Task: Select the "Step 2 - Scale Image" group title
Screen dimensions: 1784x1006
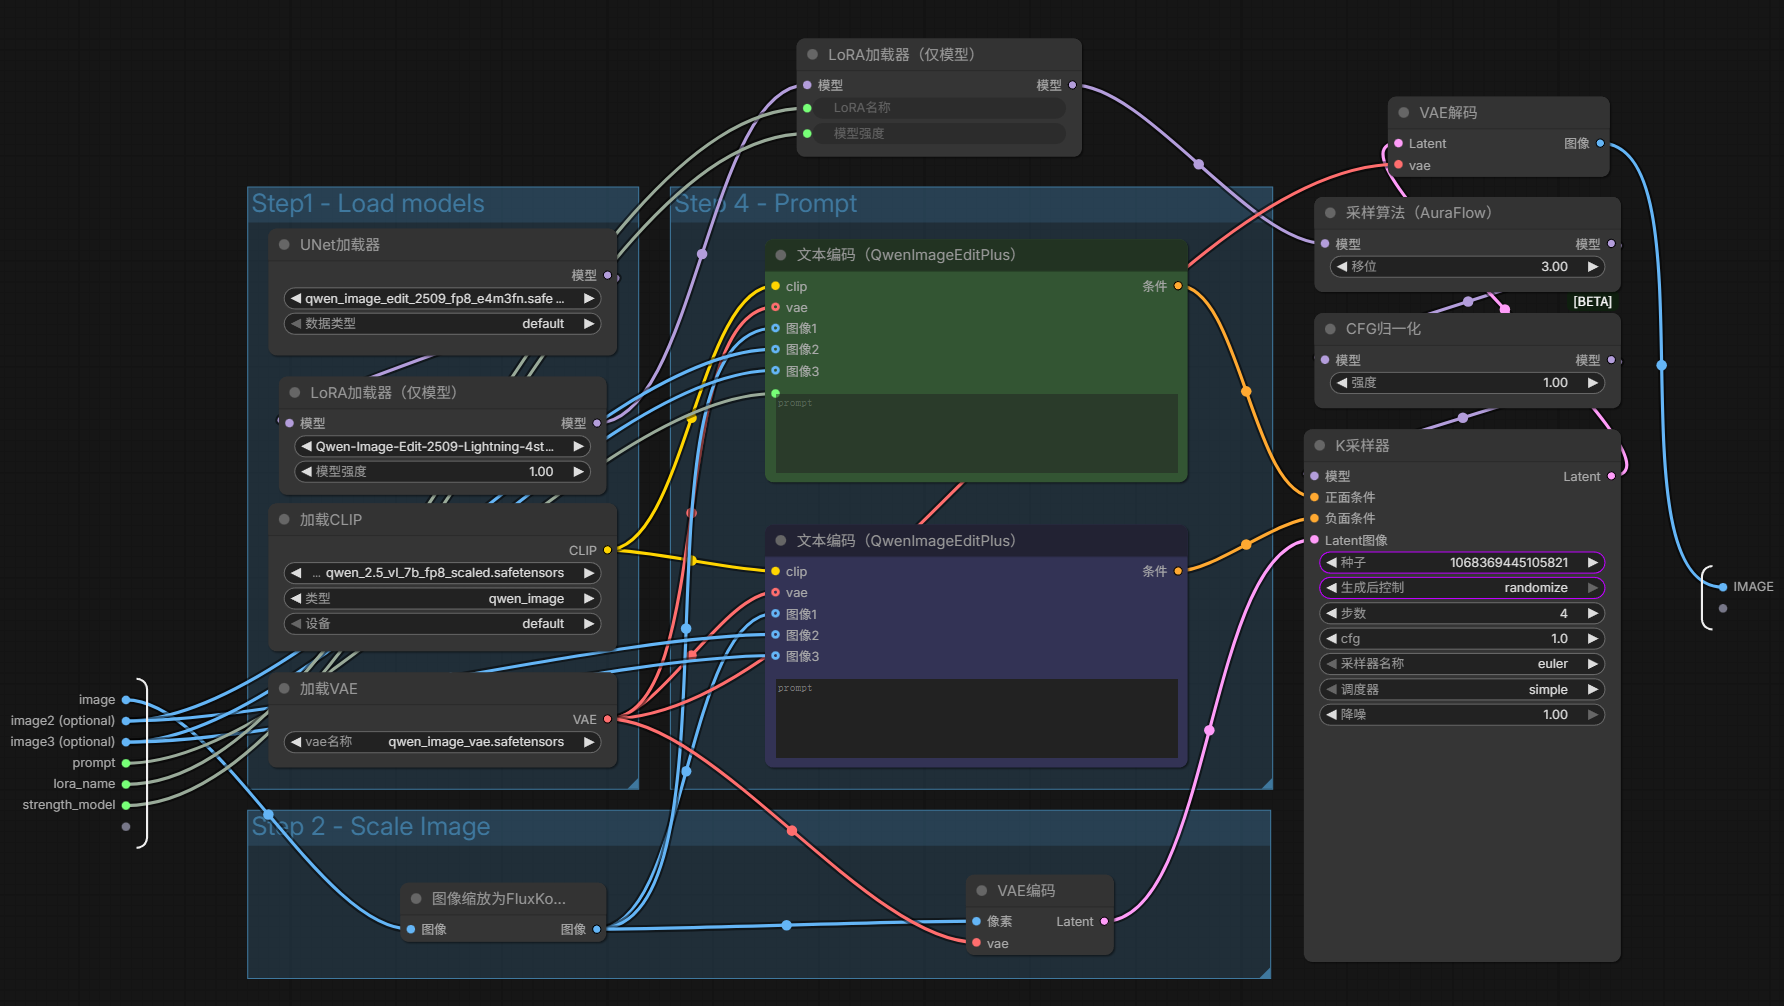Action: click(x=371, y=827)
